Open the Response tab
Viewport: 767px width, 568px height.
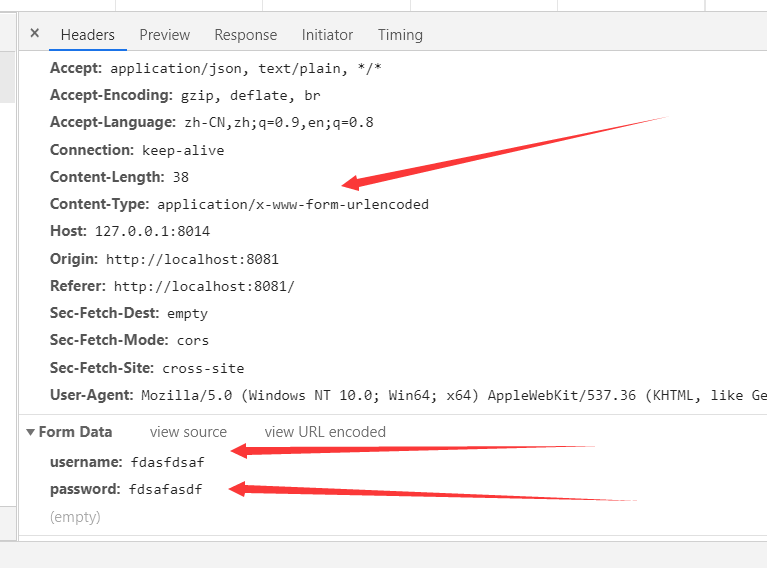click(x=246, y=35)
